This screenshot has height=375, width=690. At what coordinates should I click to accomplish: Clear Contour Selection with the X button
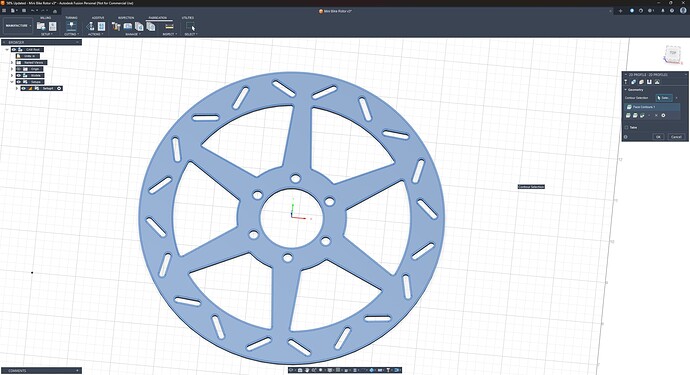(676, 98)
